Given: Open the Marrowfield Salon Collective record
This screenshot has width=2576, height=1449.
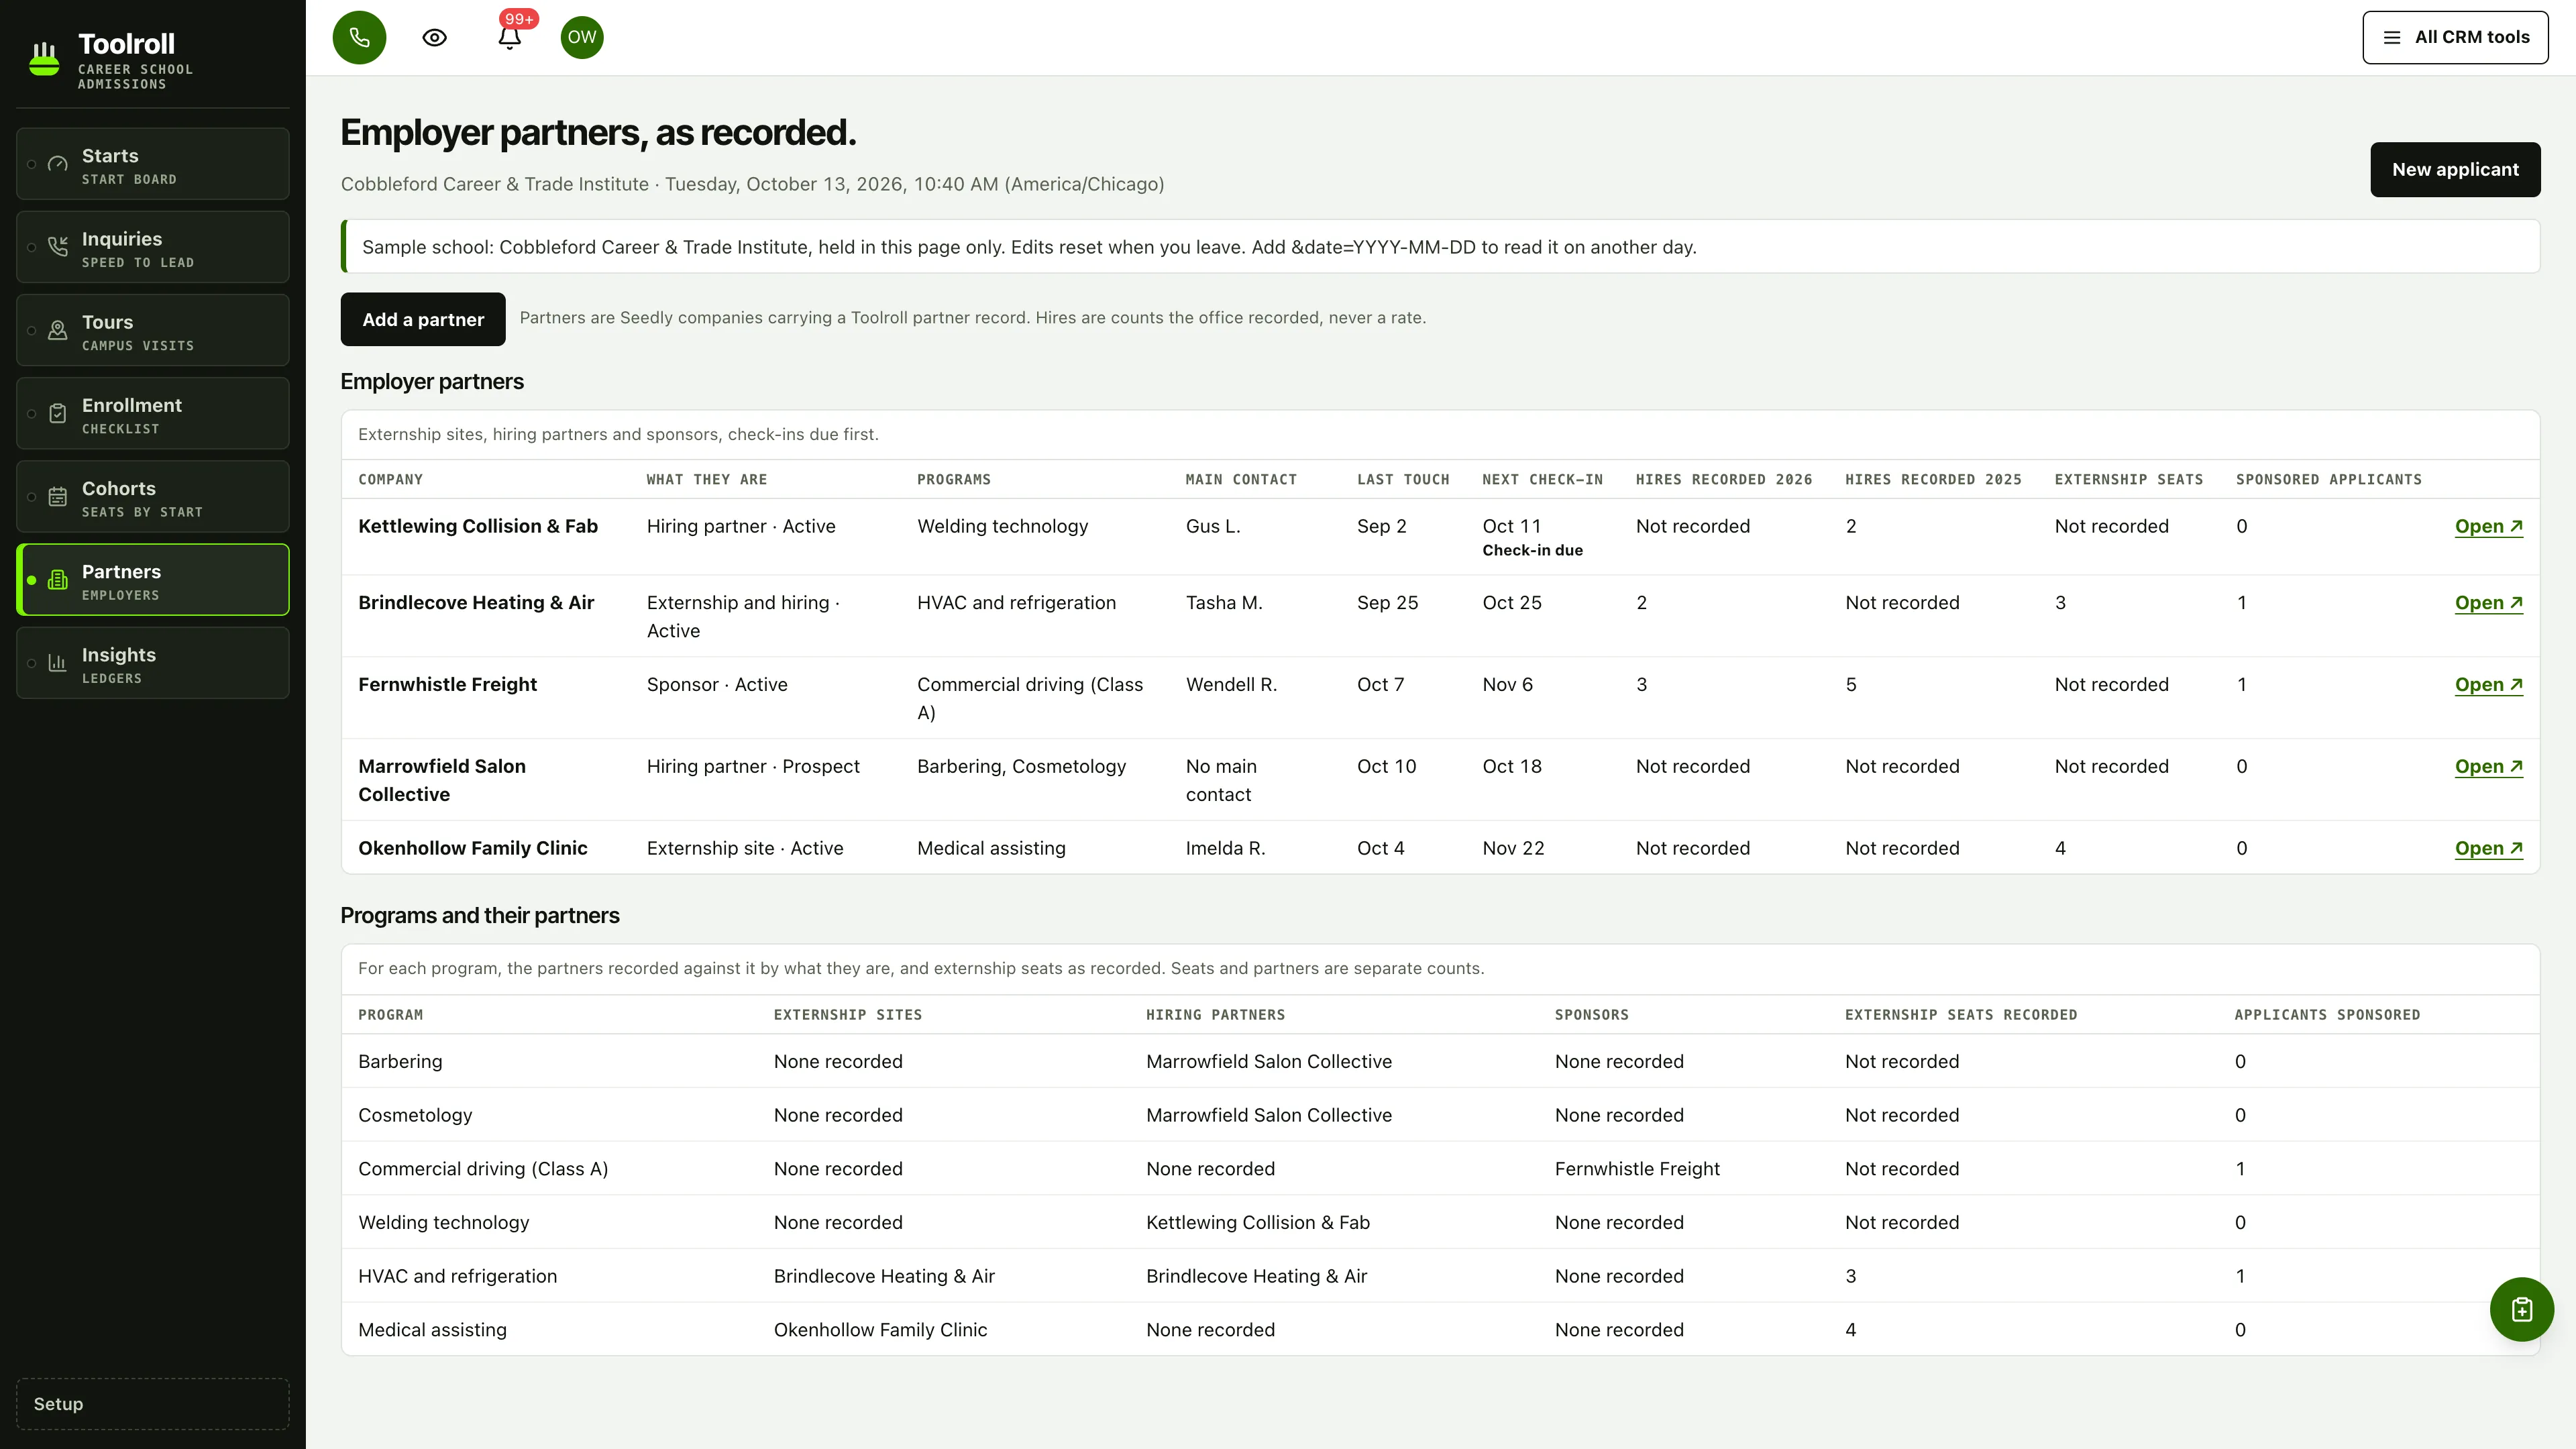Looking at the screenshot, I should click(x=2489, y=767).
